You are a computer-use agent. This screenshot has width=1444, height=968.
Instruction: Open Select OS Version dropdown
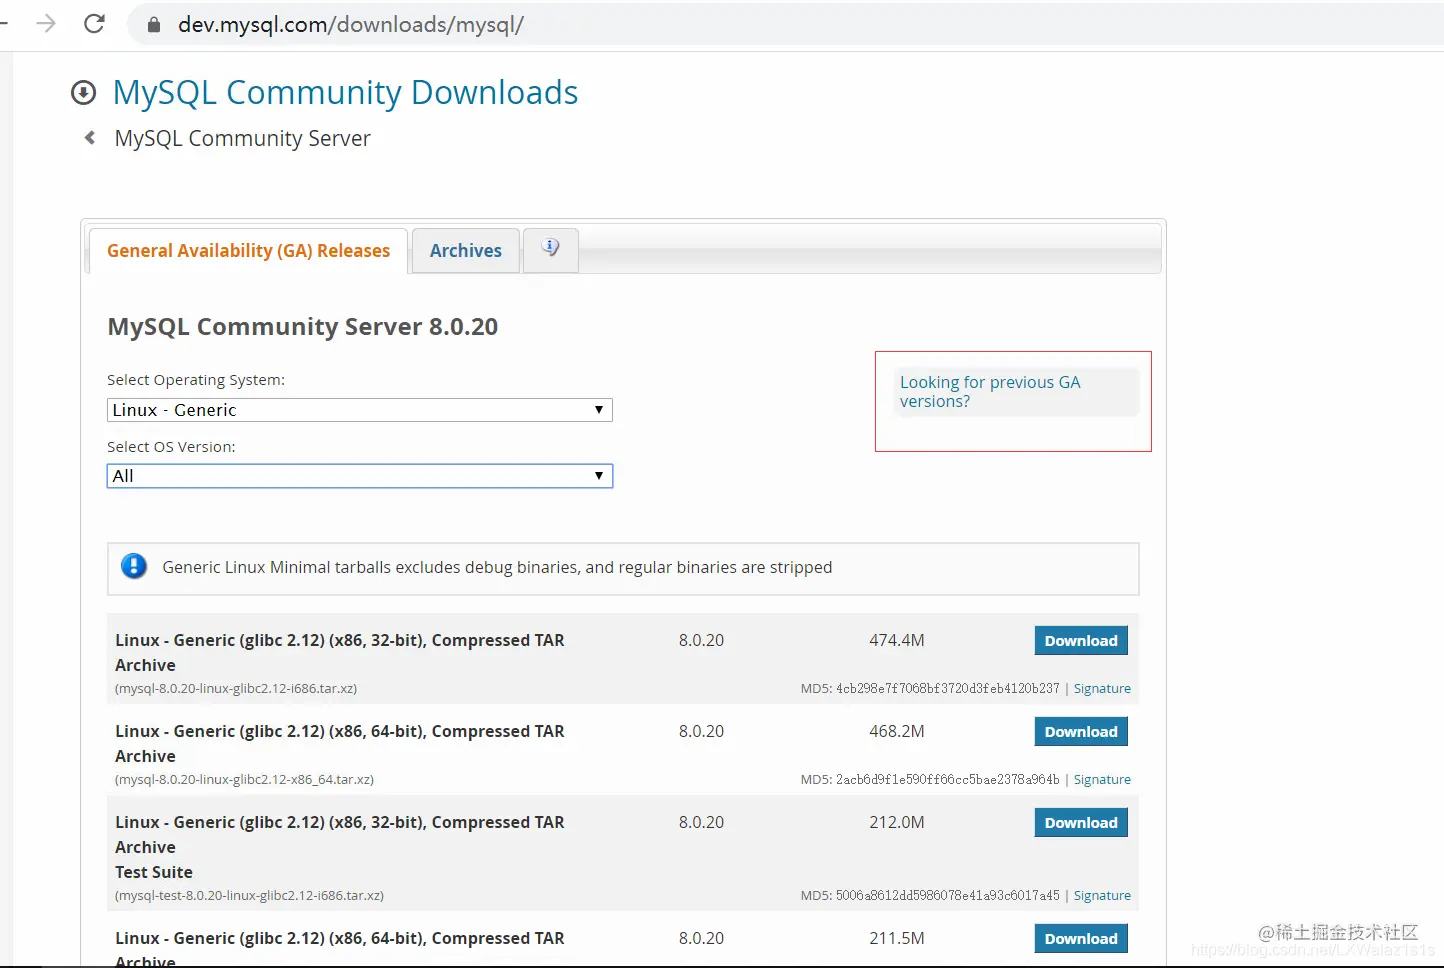[x=360, y=476]
